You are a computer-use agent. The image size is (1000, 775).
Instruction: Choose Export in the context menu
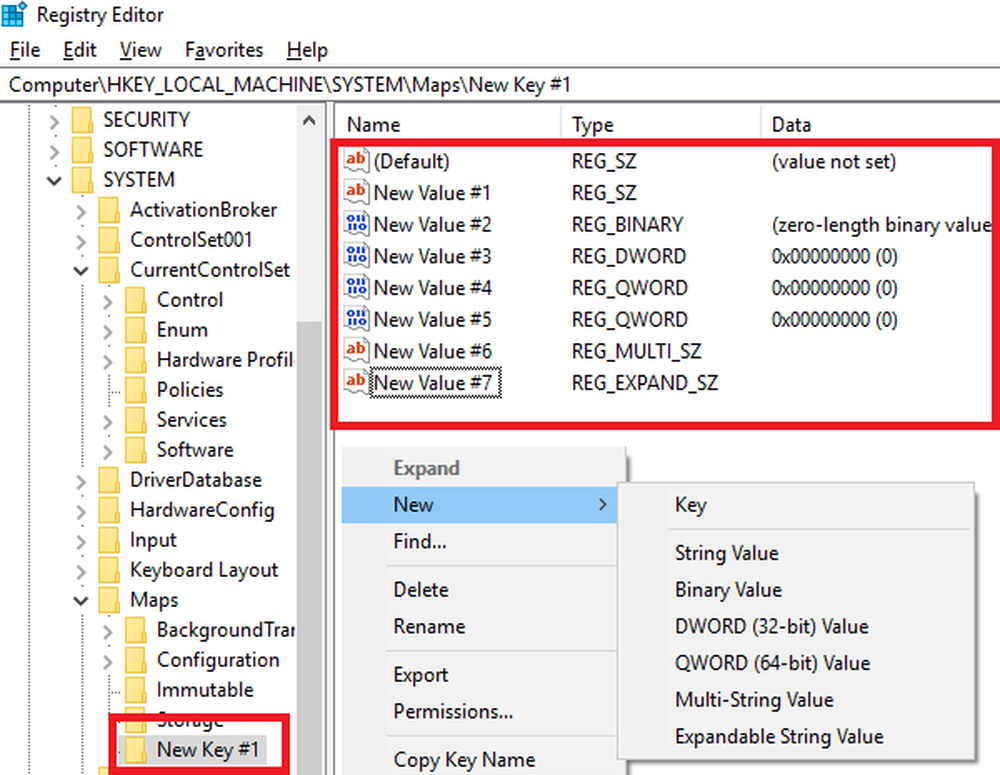point(479,675)
